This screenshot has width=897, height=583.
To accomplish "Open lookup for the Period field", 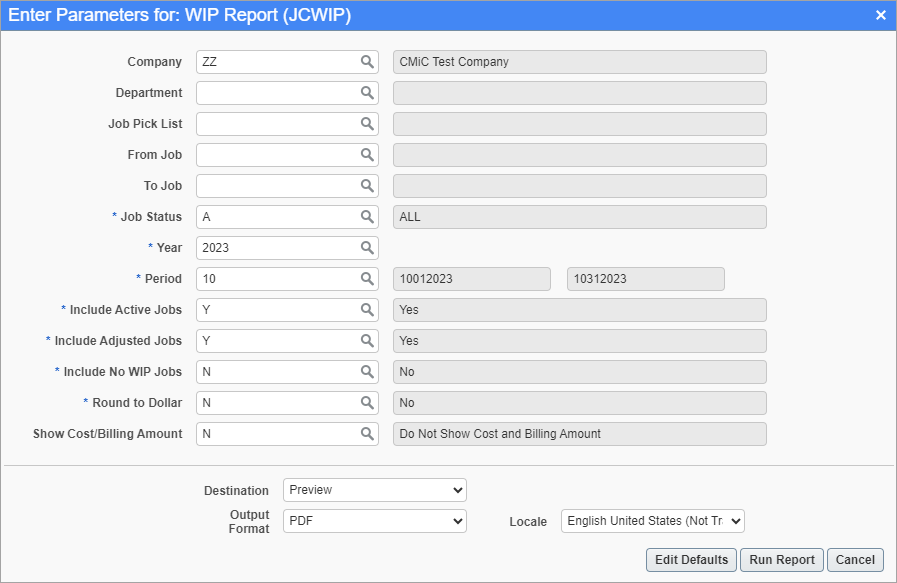I will click(367, 279).
